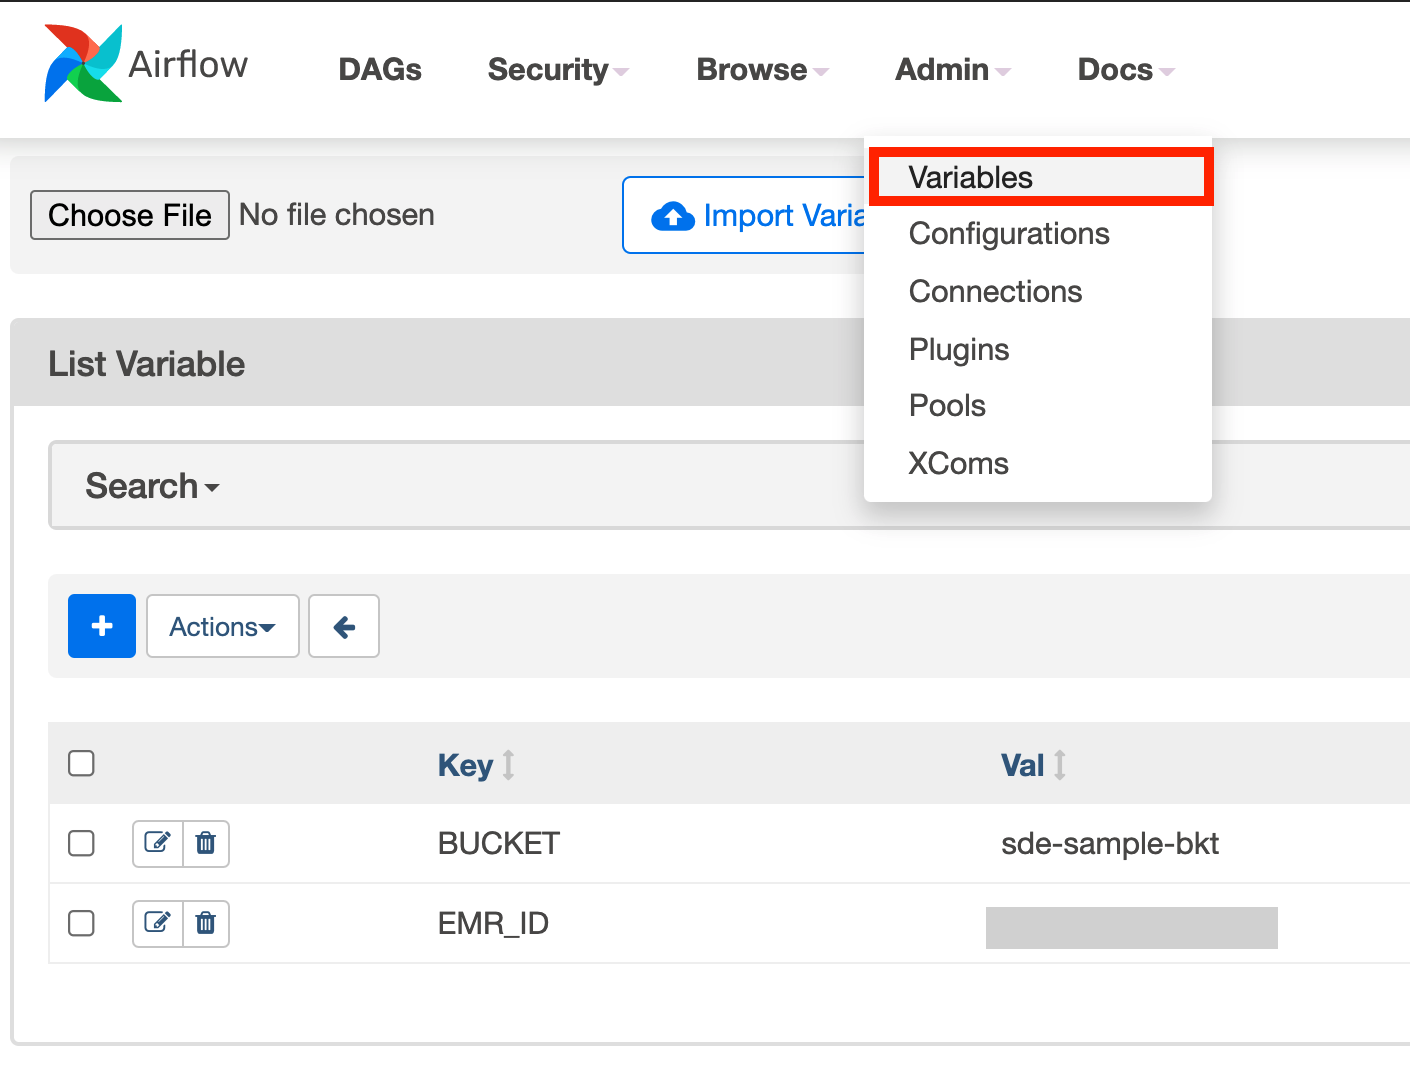Click the Airflow pinwheel logo
1410x1088 pixels.
coord(83,63)
